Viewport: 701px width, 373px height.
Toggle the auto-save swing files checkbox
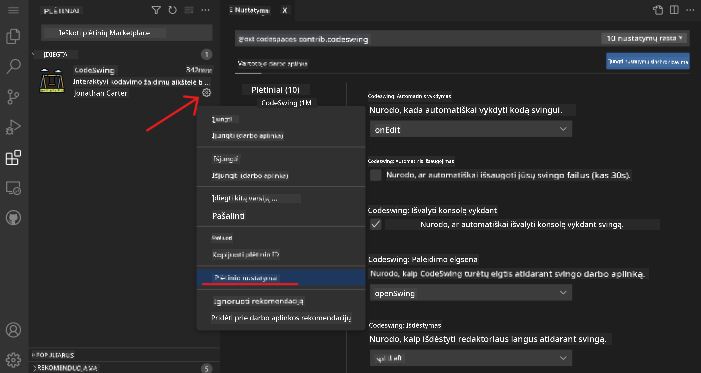tap(376, 175)
